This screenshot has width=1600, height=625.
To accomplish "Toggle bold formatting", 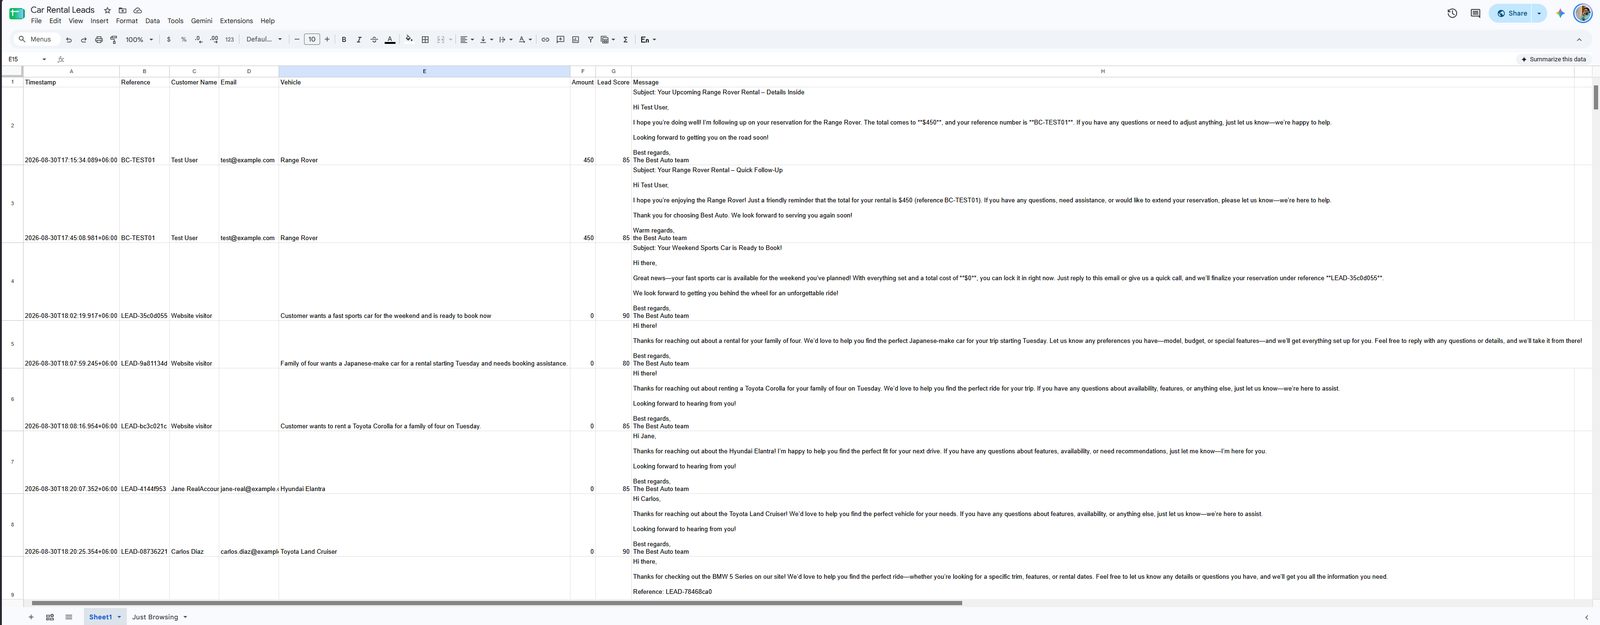I will pyautogui.click(x=344, y=40).
